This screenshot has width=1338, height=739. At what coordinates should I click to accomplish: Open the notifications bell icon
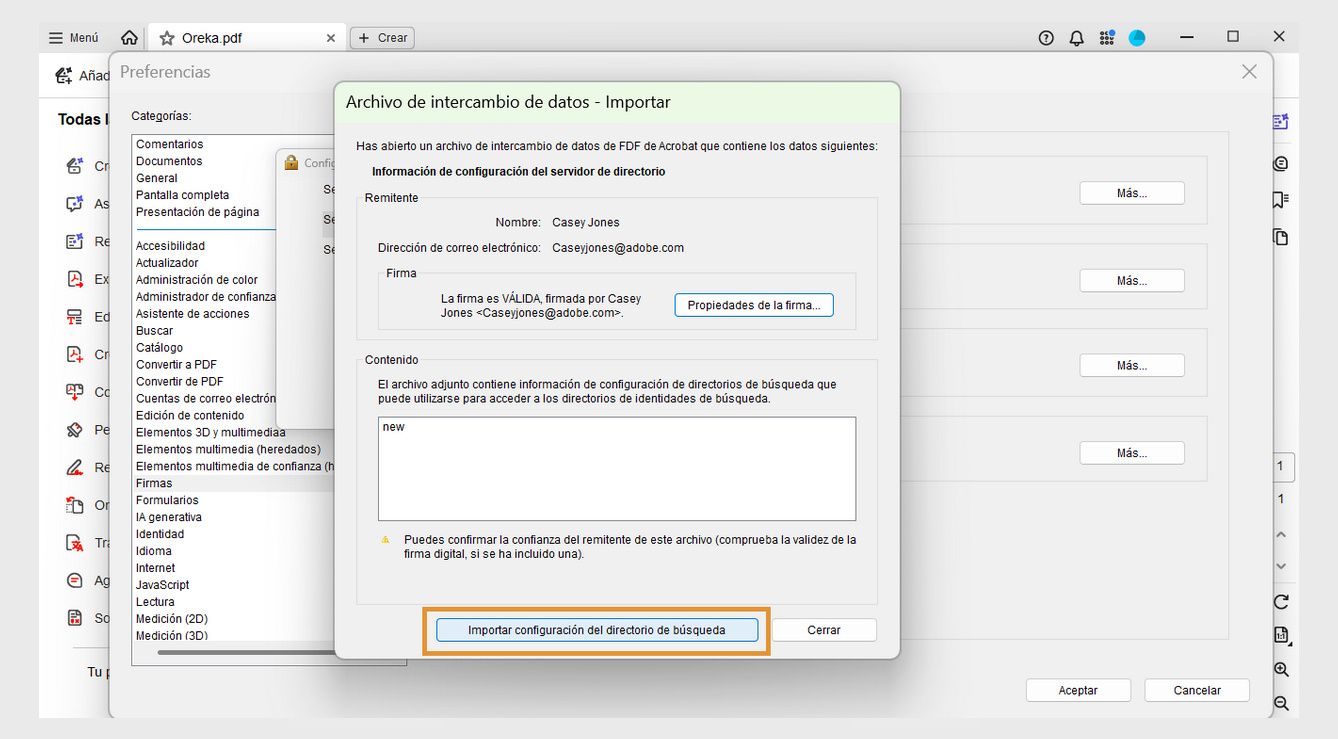click(x=1076, y=37)
